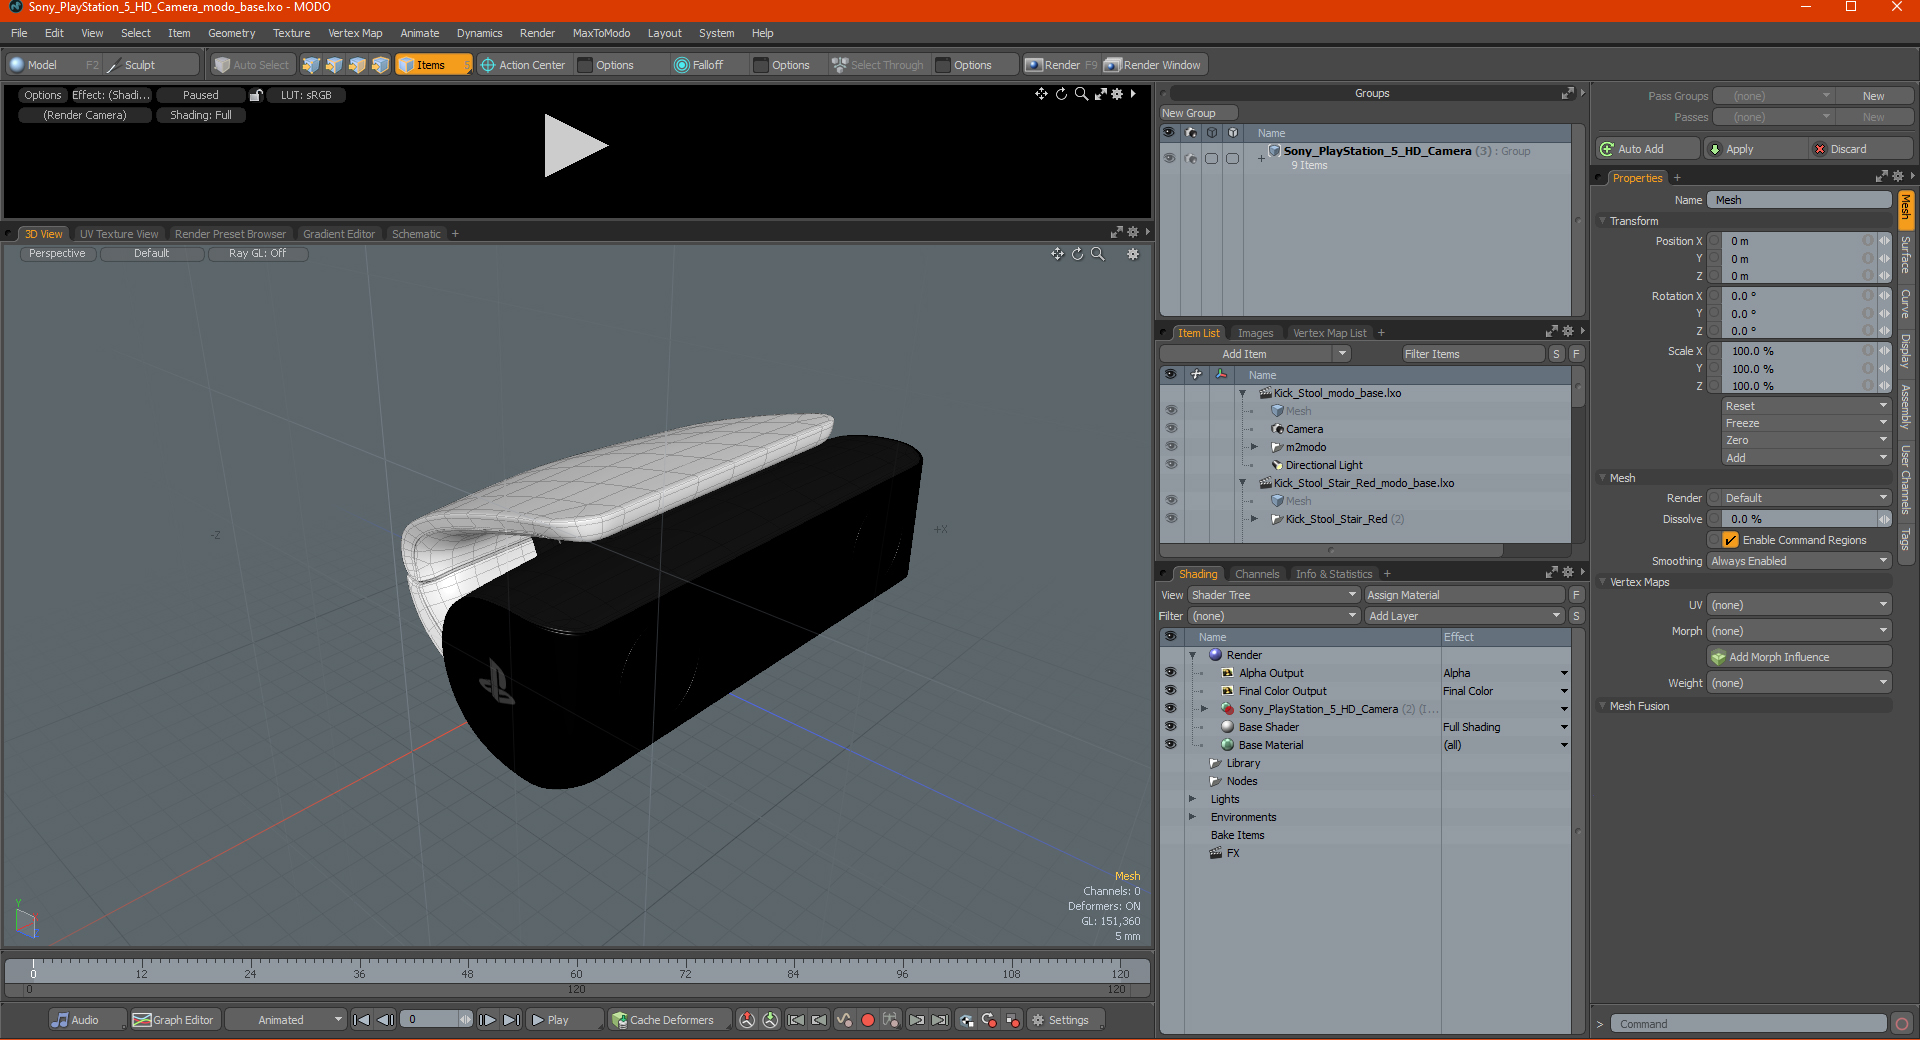This screenshot has height=1040, width=1920.
Task: Click the New Group button
Action: tap(1198, 113)
